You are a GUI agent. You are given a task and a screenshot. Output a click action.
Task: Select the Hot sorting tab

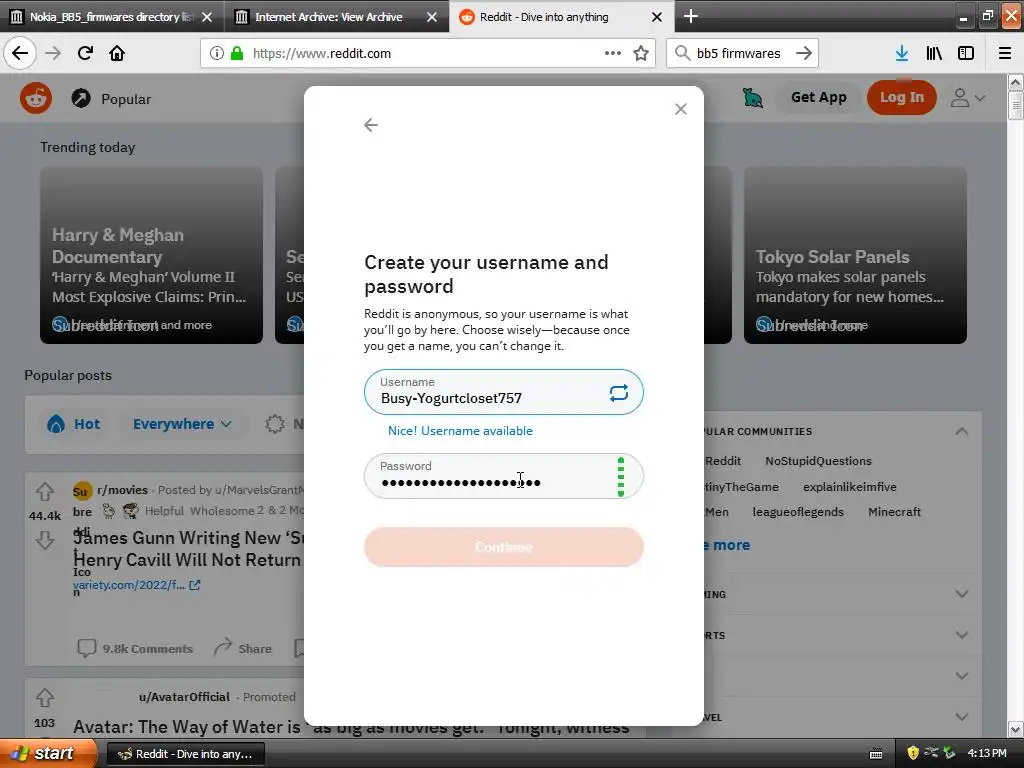coord(73,424)
